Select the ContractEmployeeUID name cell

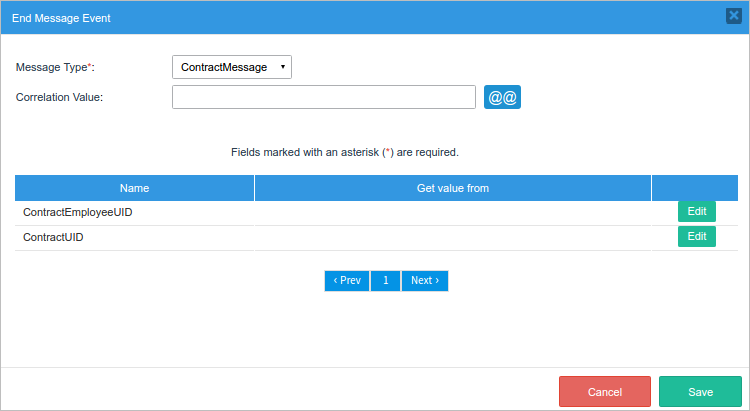(78, 213)
